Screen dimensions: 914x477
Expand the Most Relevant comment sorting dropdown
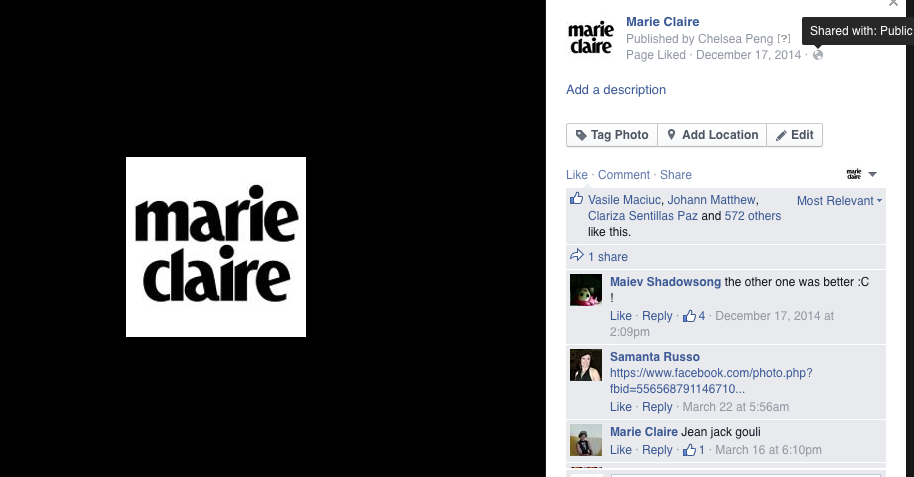point(839,201)
